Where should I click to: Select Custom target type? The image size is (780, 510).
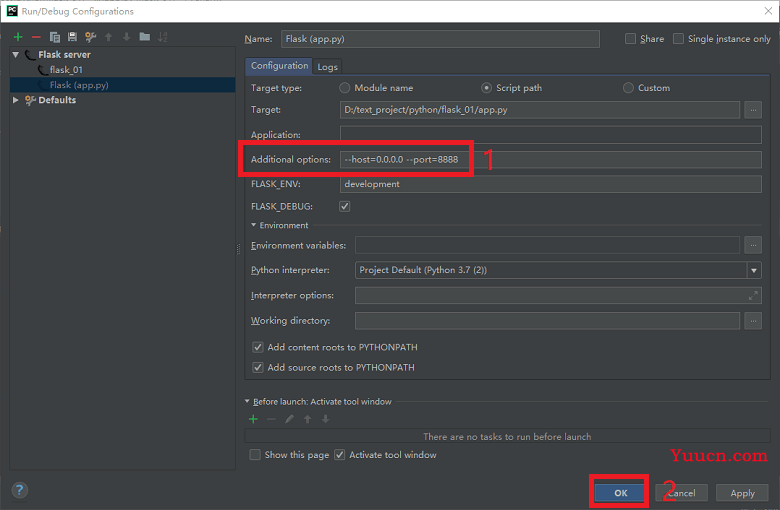point(628,88)
